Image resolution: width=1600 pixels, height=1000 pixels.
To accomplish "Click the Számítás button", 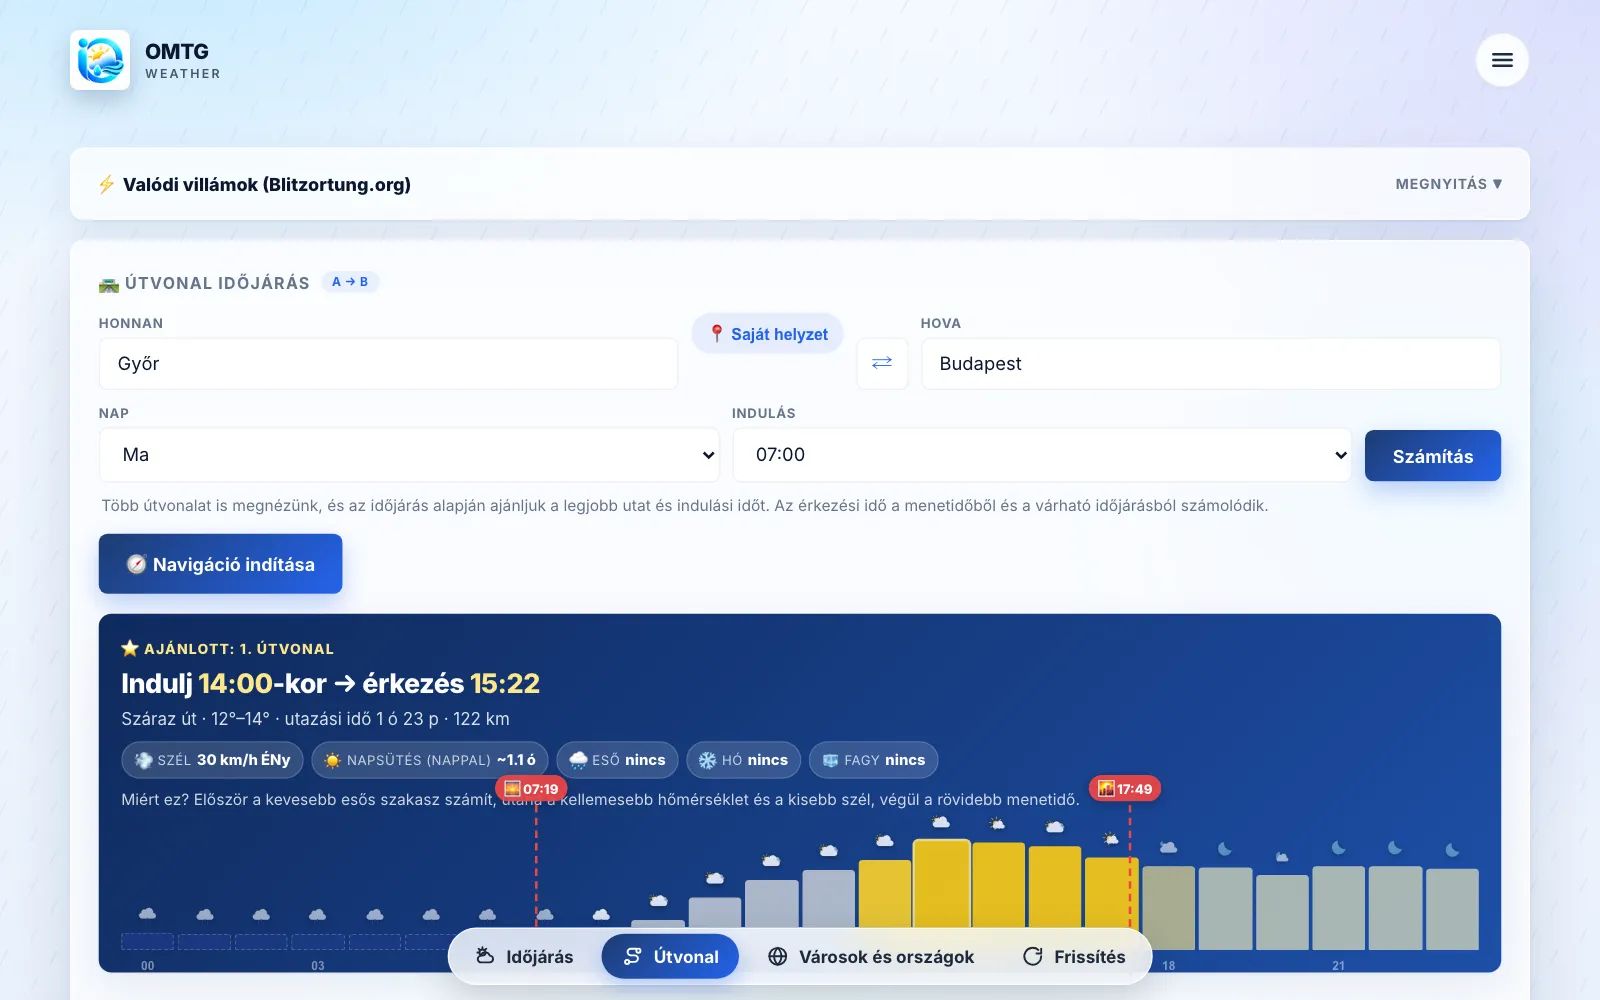I will (1433, 456).
